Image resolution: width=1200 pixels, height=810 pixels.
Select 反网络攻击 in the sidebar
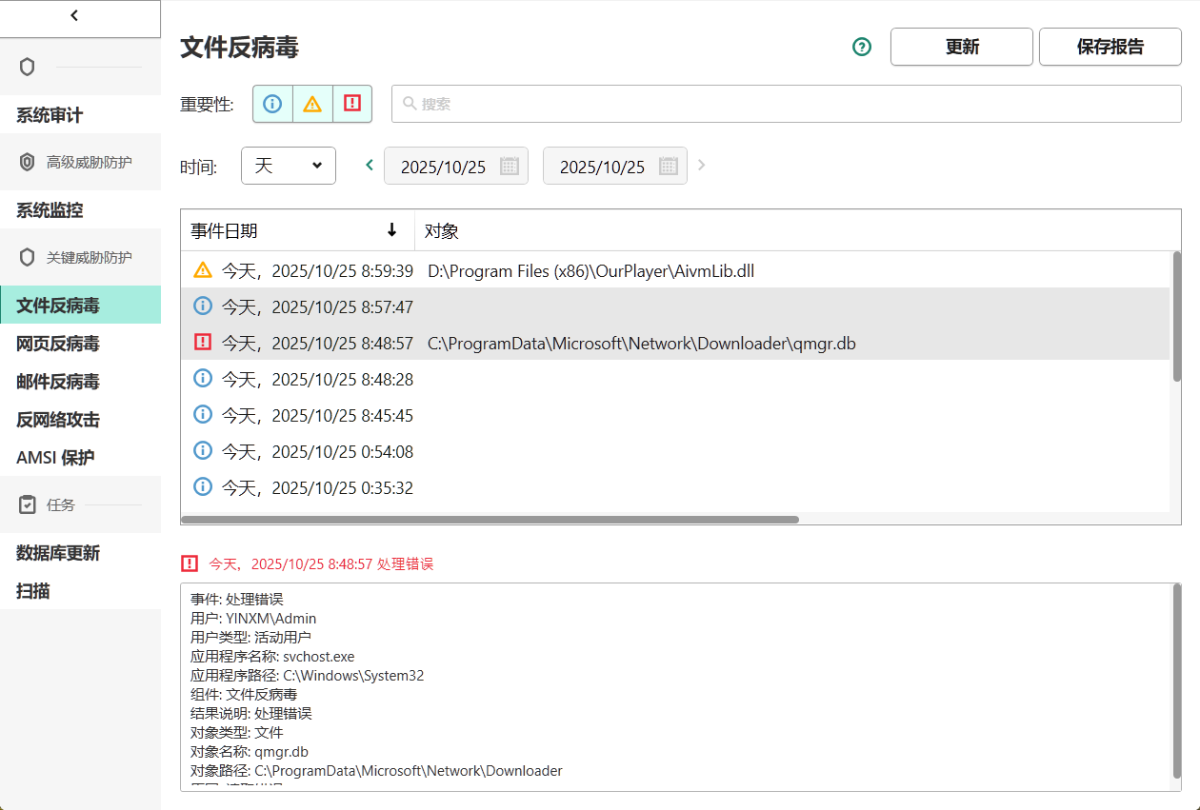click(x=58, y=419)
